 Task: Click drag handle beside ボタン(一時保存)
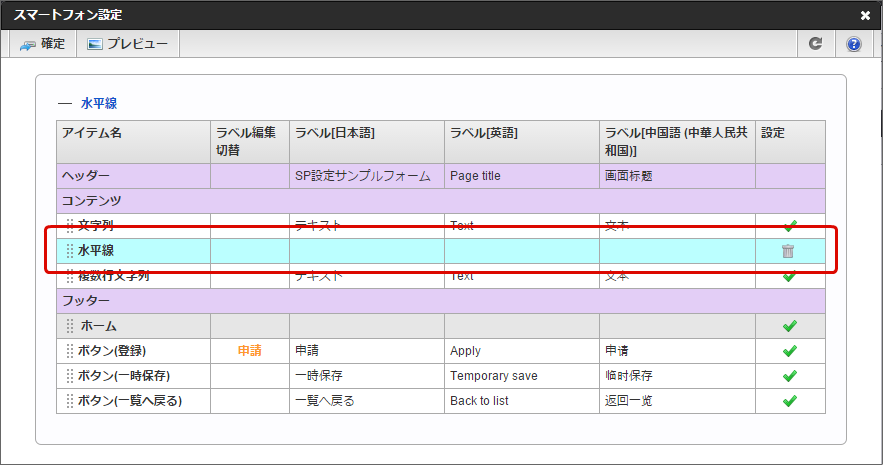click(70, 376)
